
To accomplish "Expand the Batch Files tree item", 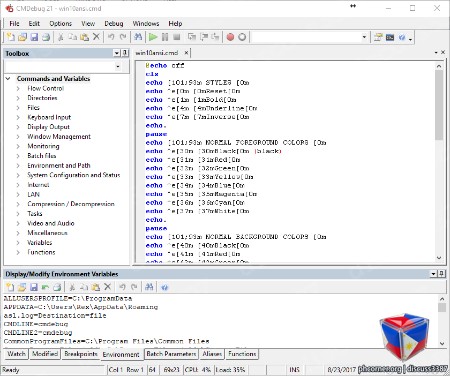I will 18,156.
